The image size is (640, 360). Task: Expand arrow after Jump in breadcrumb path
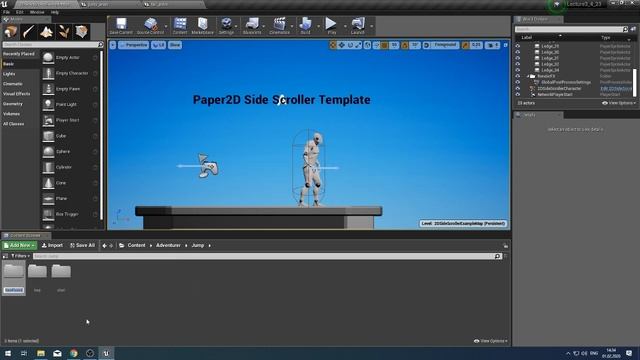coord(210,245)
